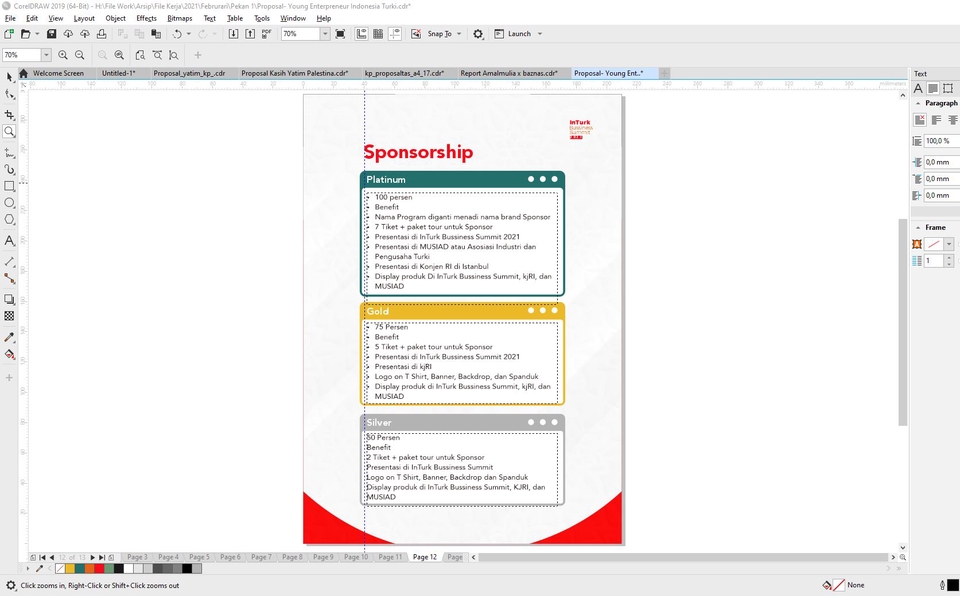Toggle Show Grid button
Image resolution: width=960 pixels, height=596 pixels.
(378, 34)
